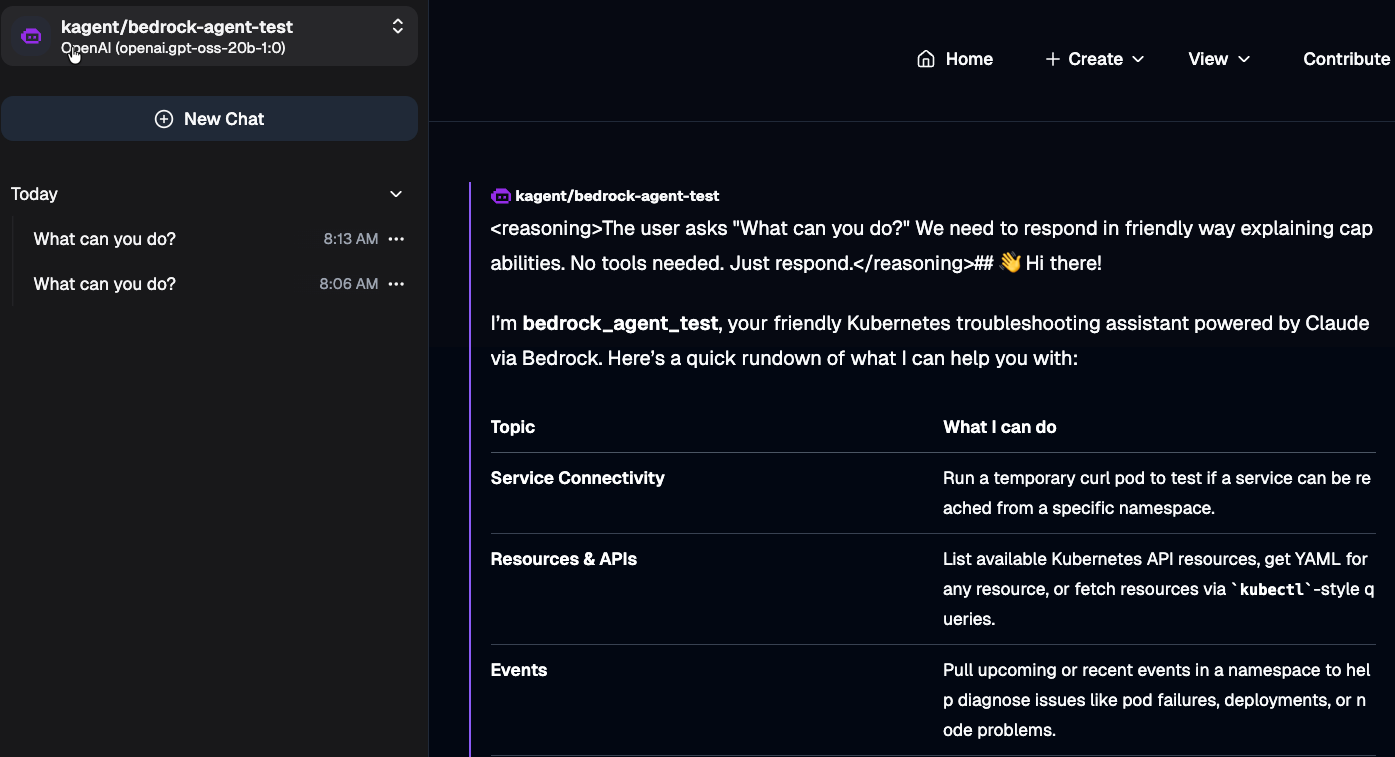
Task: Click the robot icon in the message header
Action: (501, 196)
